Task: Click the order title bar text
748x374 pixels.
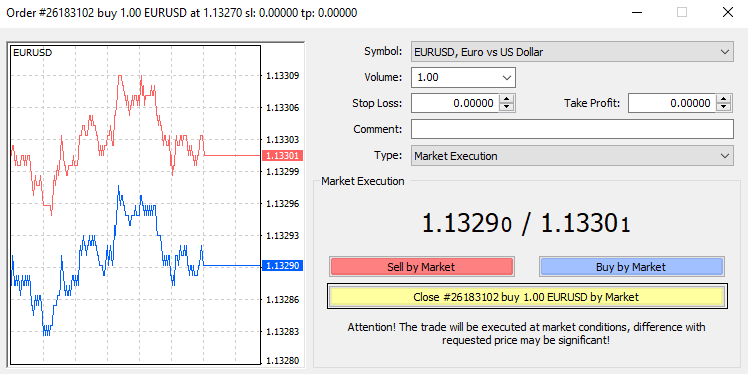Action: tap(181, 13)
